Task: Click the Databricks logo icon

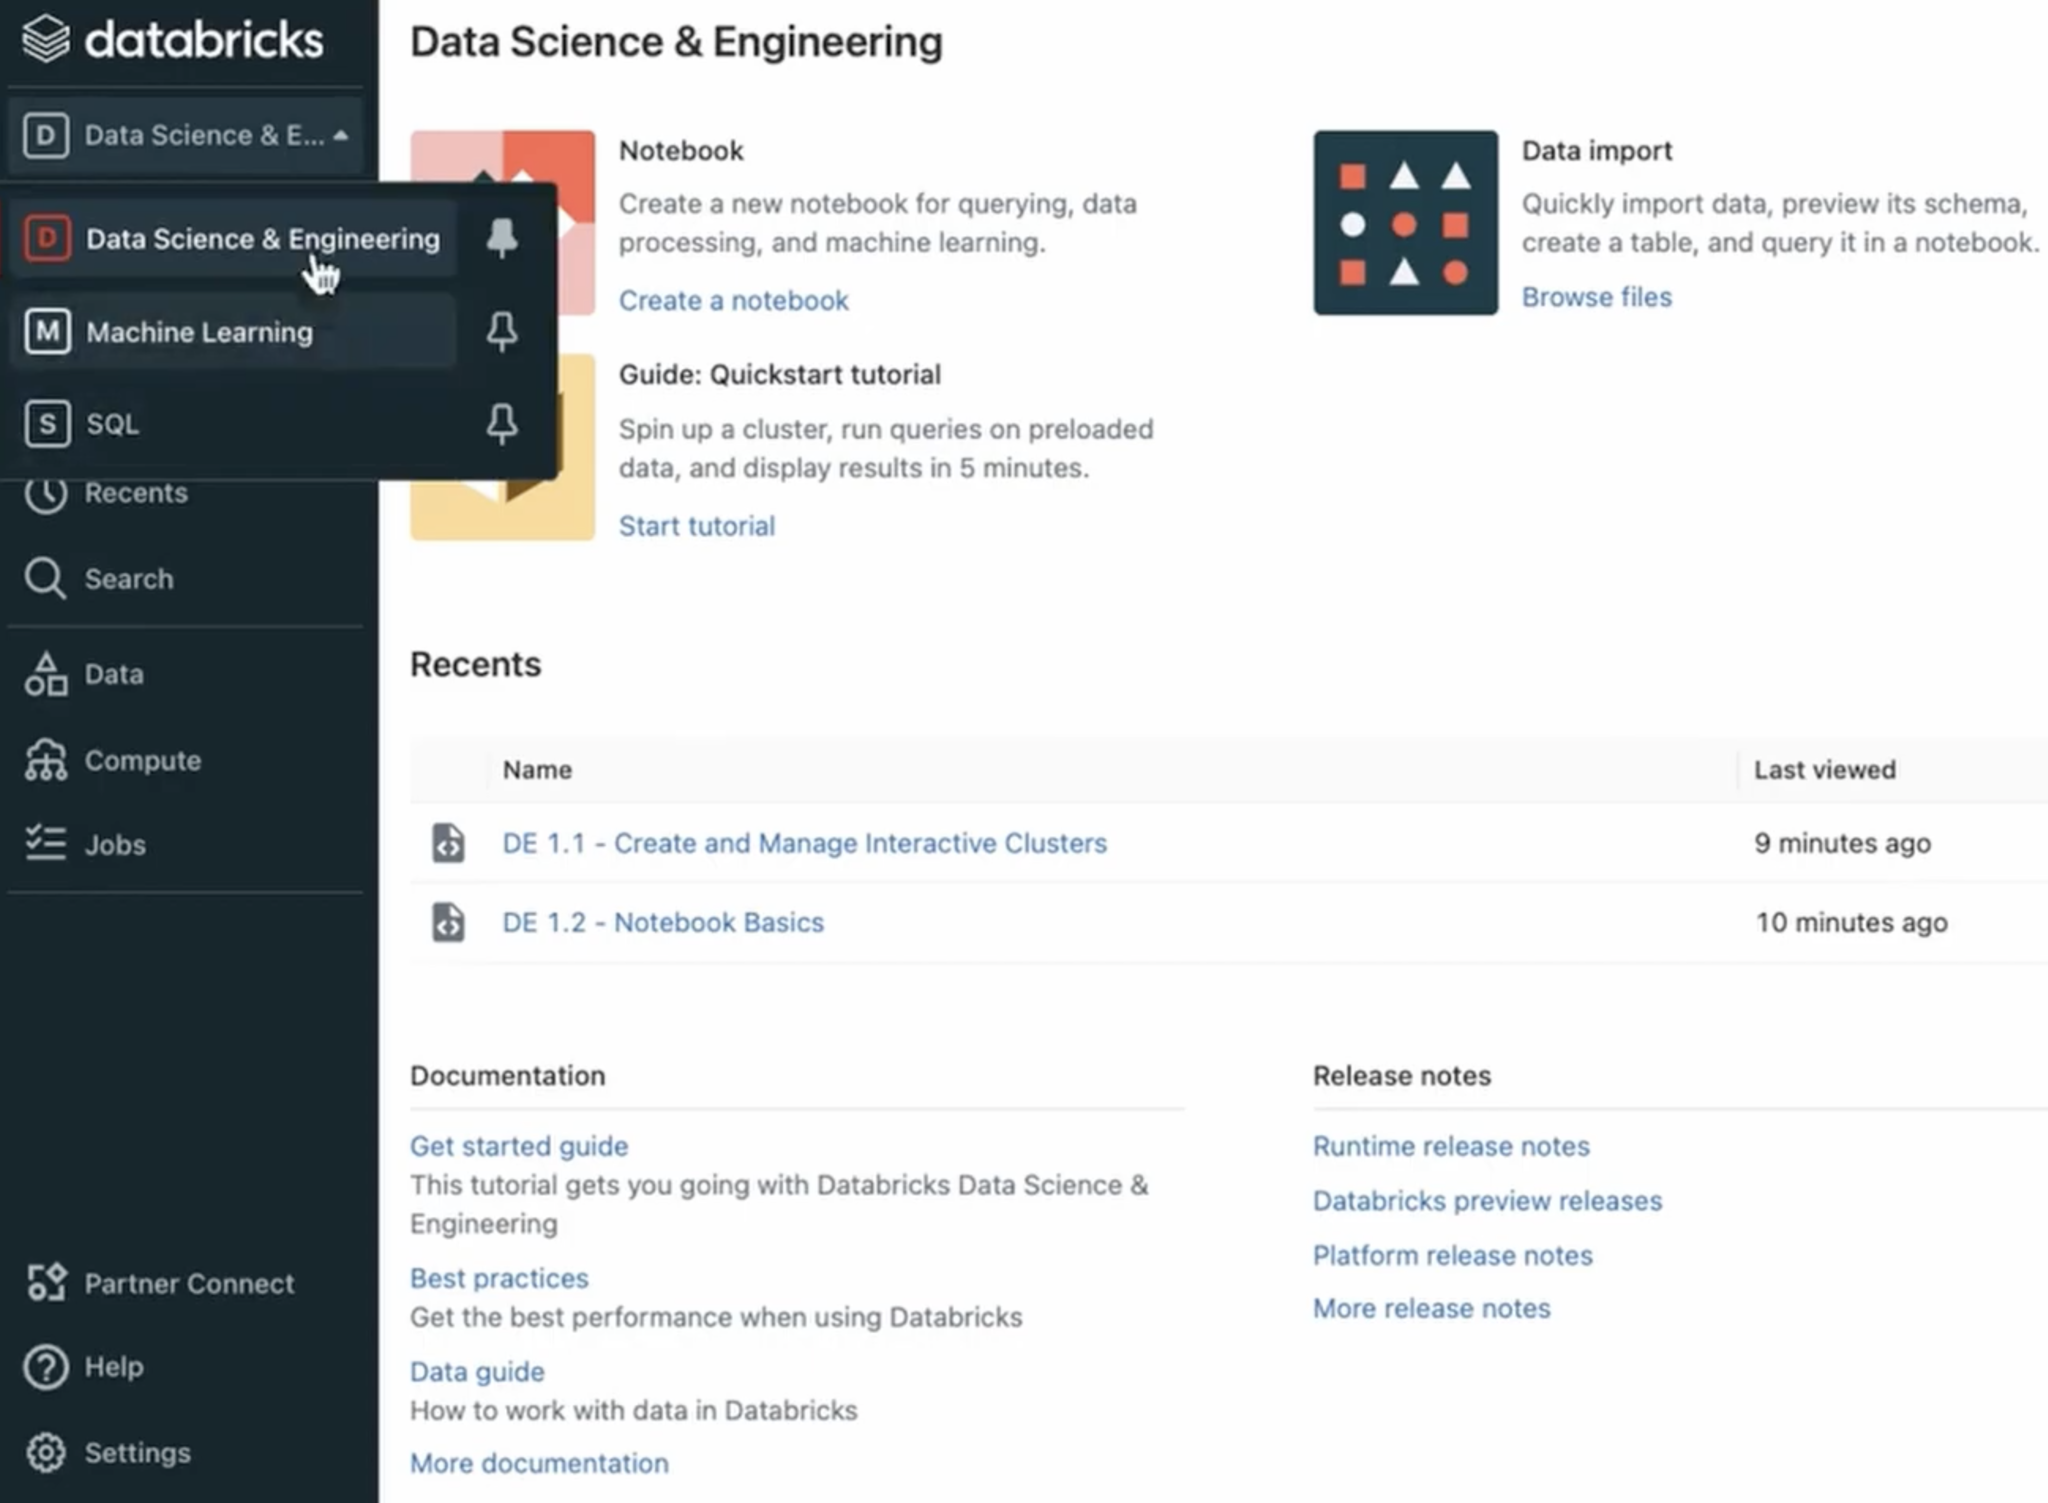Action: pyautogui.click(x=46, y=40)
